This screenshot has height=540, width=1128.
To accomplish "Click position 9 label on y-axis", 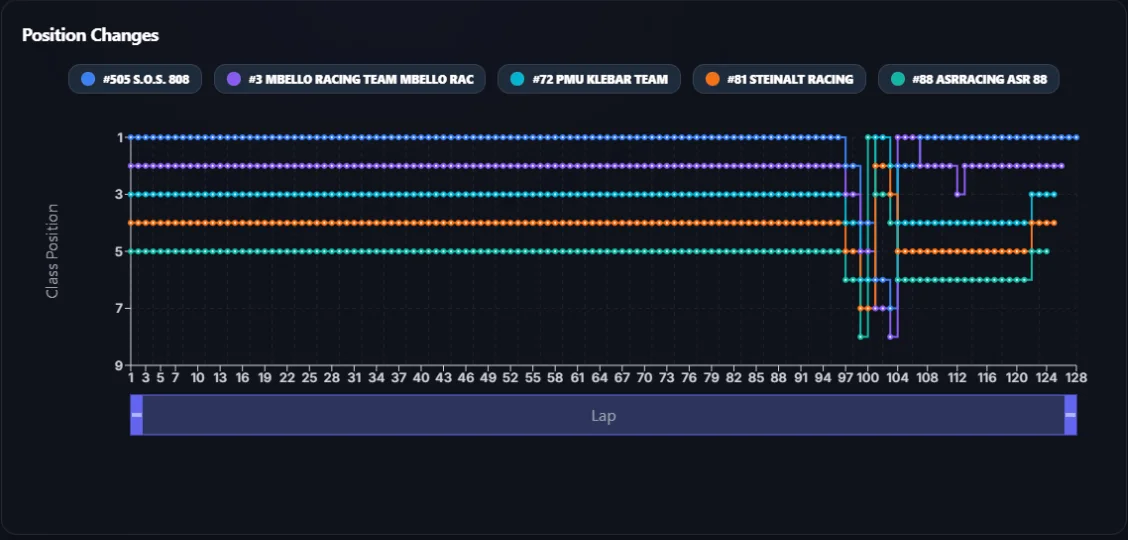I will click(x=120, y=365).
